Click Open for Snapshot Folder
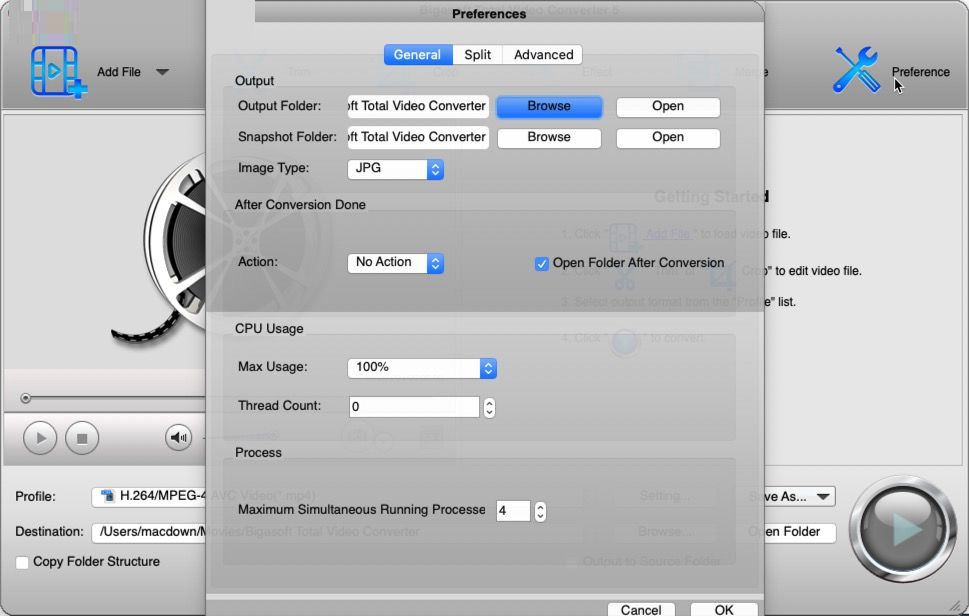Screen dimensions: 969x616 668,137
